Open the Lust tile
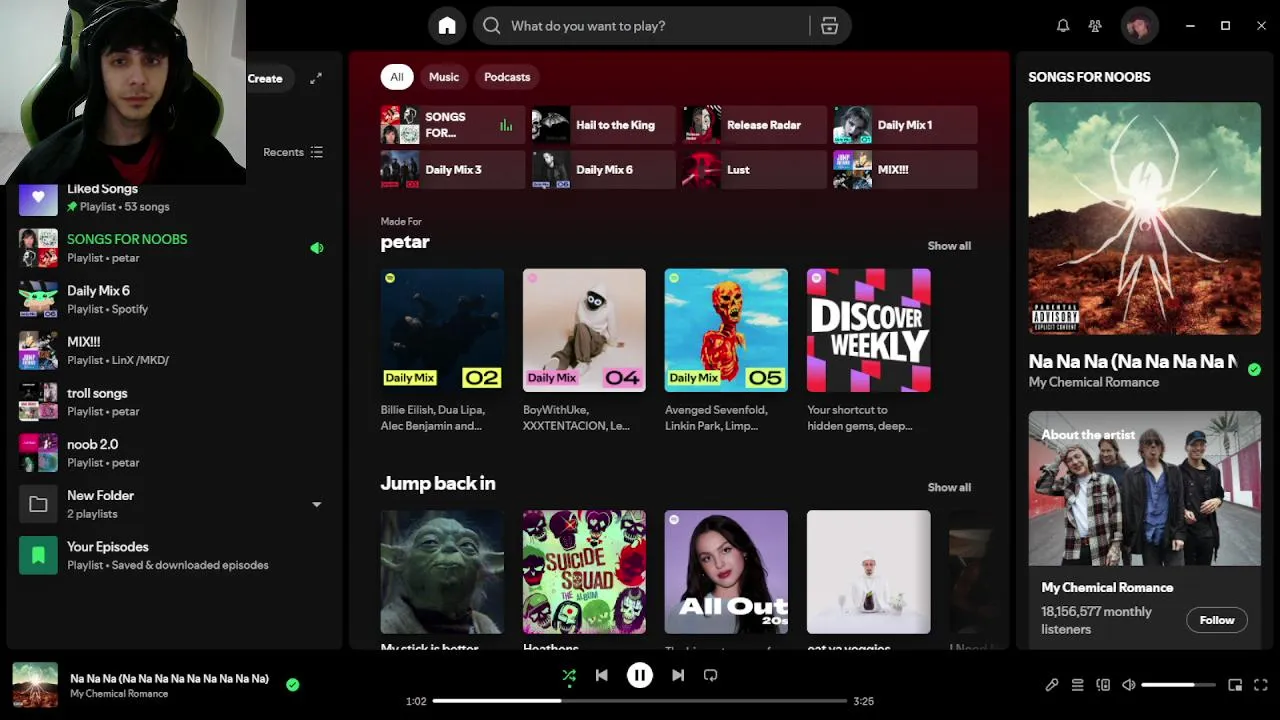 [x=755, y=170]
